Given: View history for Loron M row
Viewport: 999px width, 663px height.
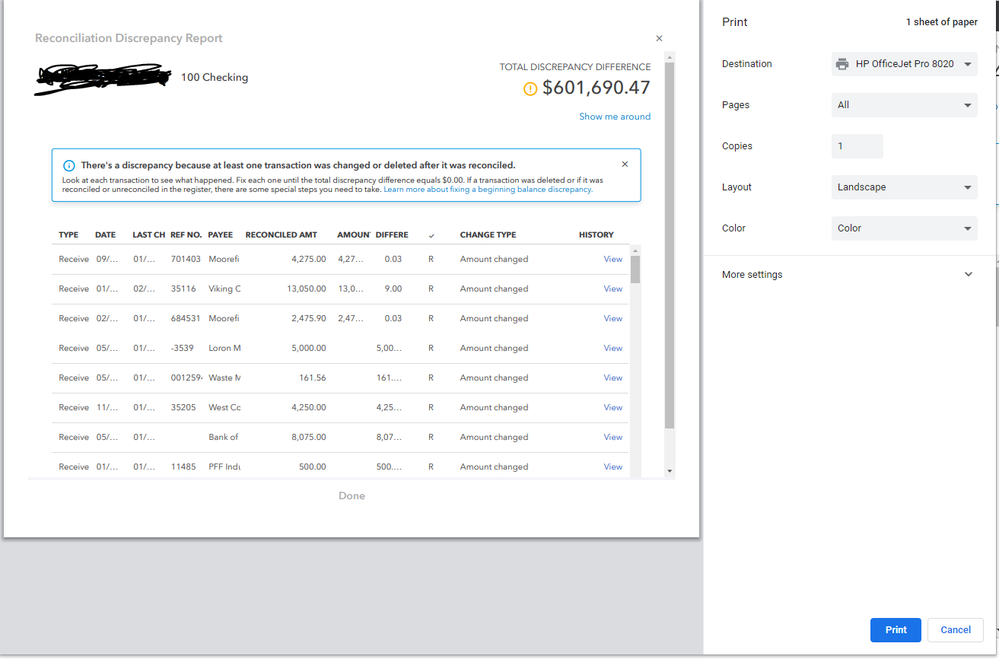Looking at the screenshot, I should coord(613,348).
